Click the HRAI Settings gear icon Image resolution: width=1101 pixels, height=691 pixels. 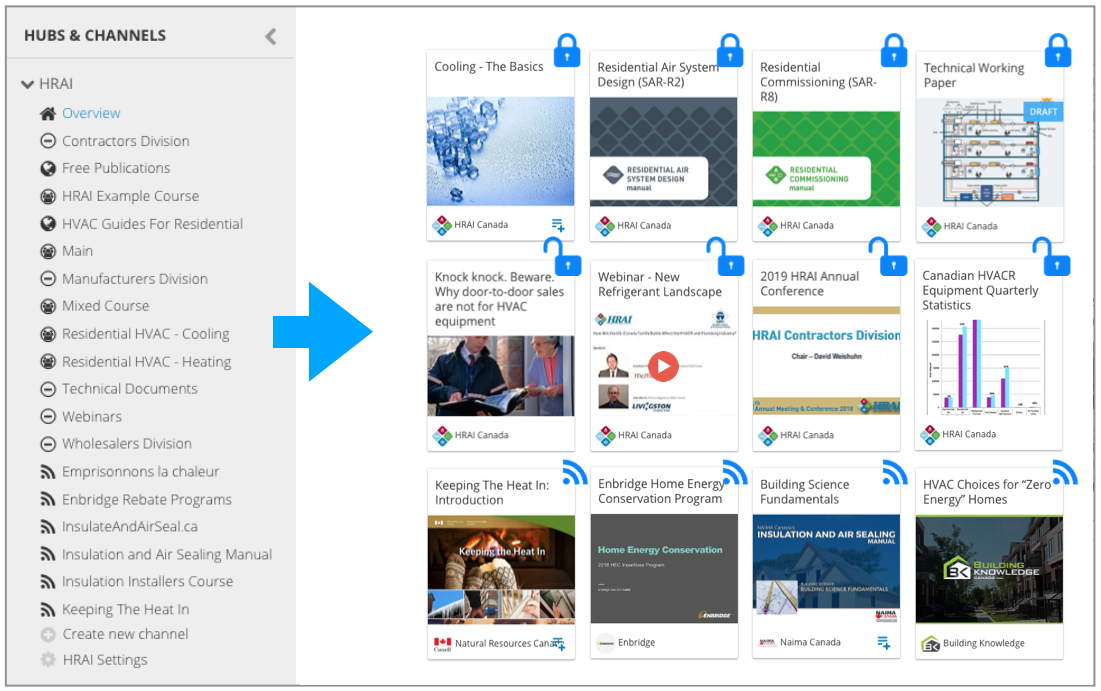coord(48,660)
